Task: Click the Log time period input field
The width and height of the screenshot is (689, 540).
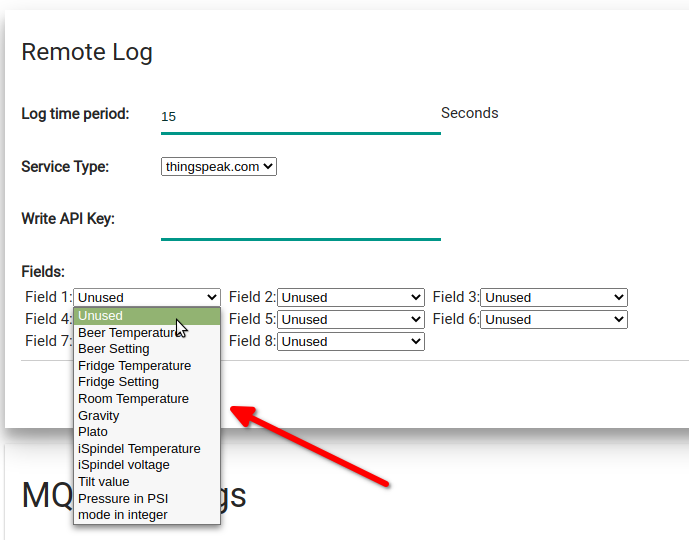Action: coord(301,117)
